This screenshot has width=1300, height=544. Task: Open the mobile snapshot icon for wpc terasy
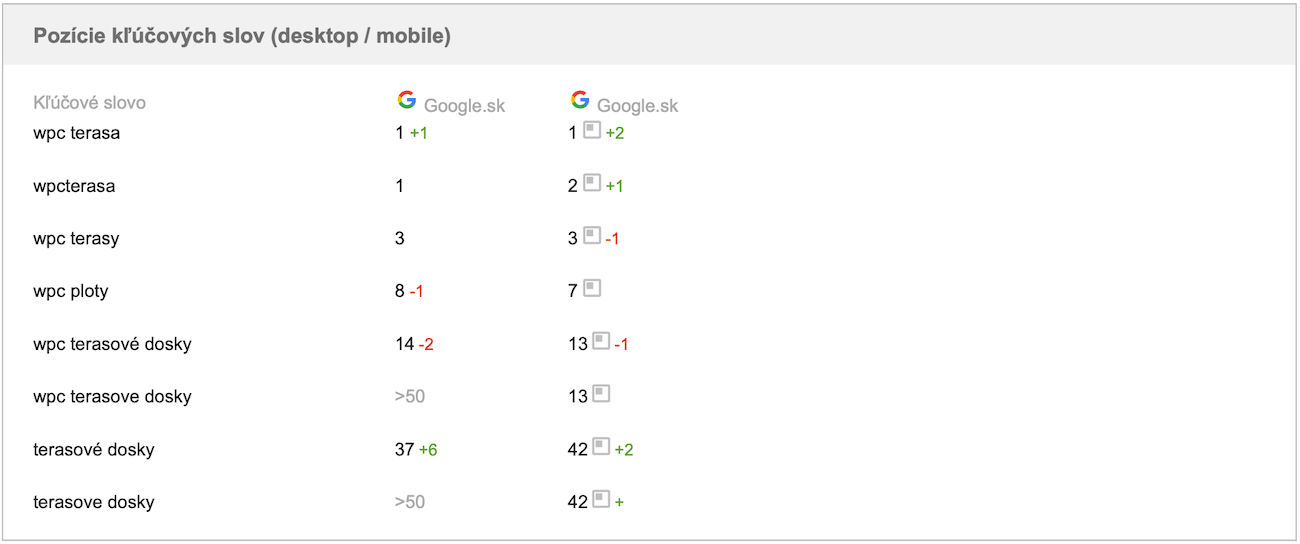point(592,236)
